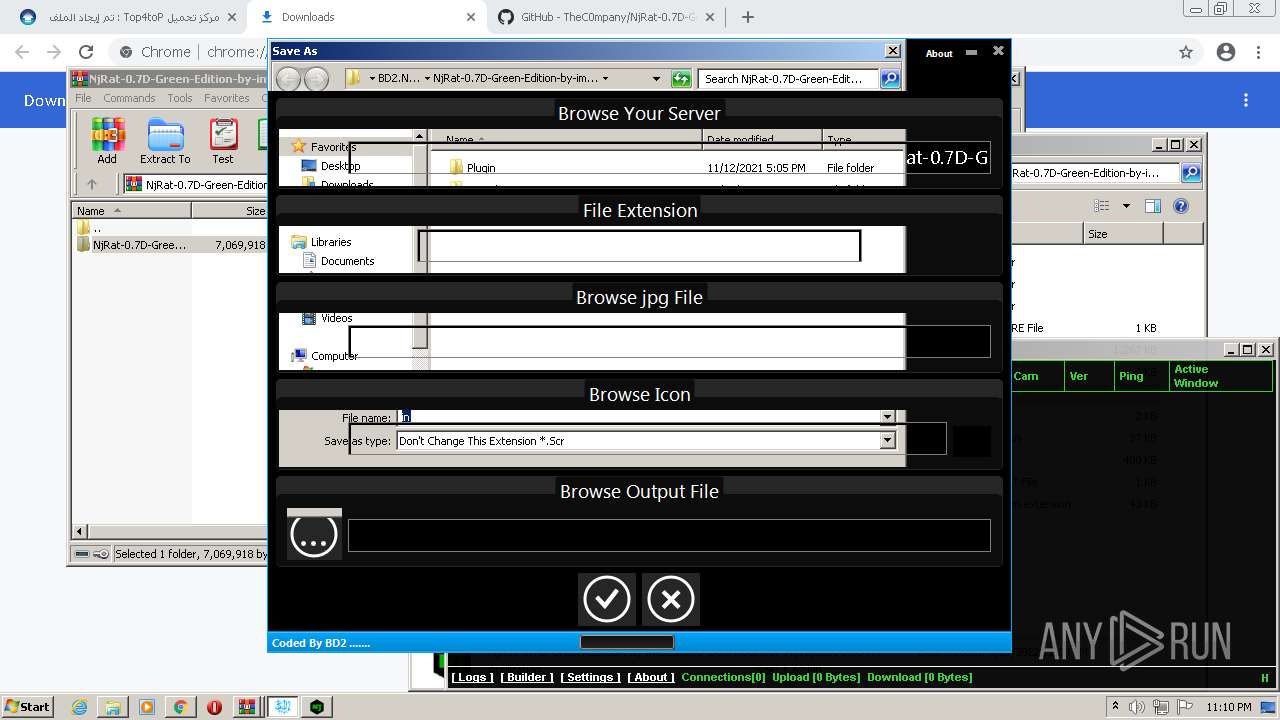Click the WinRAR Test archive icon
1280x720 pixels.
[x=223, y=140]
